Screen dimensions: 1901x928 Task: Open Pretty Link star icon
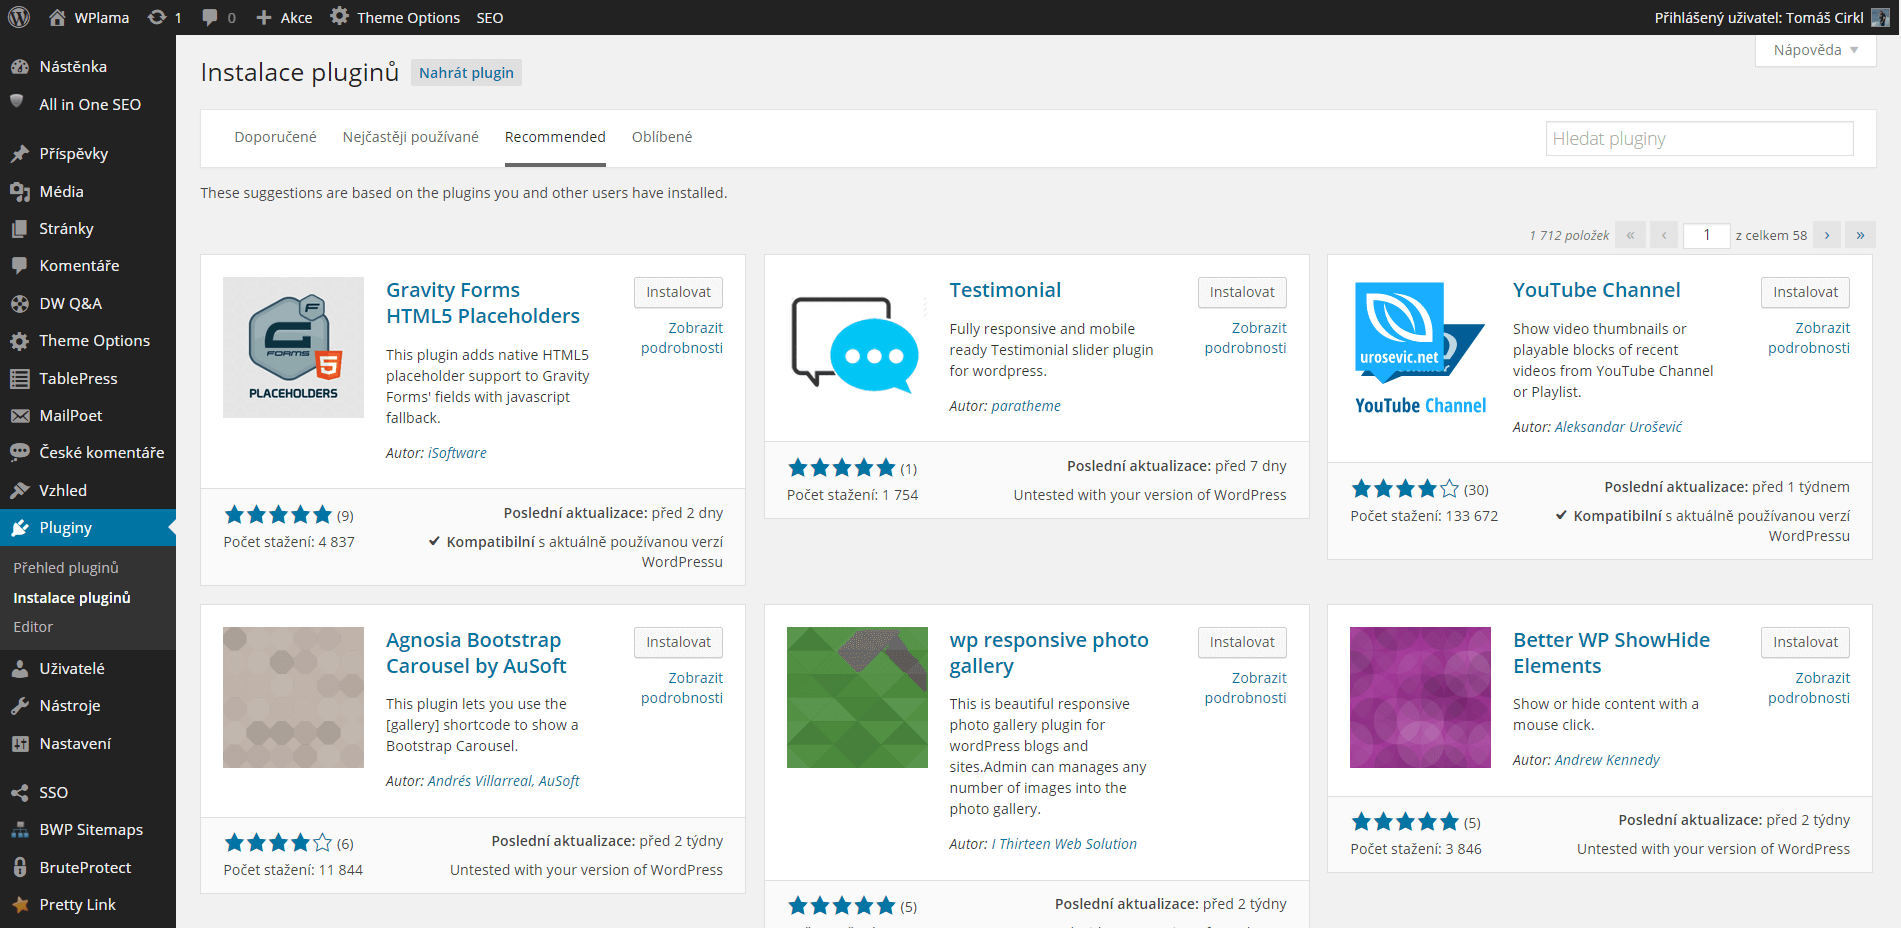(19, 904)
